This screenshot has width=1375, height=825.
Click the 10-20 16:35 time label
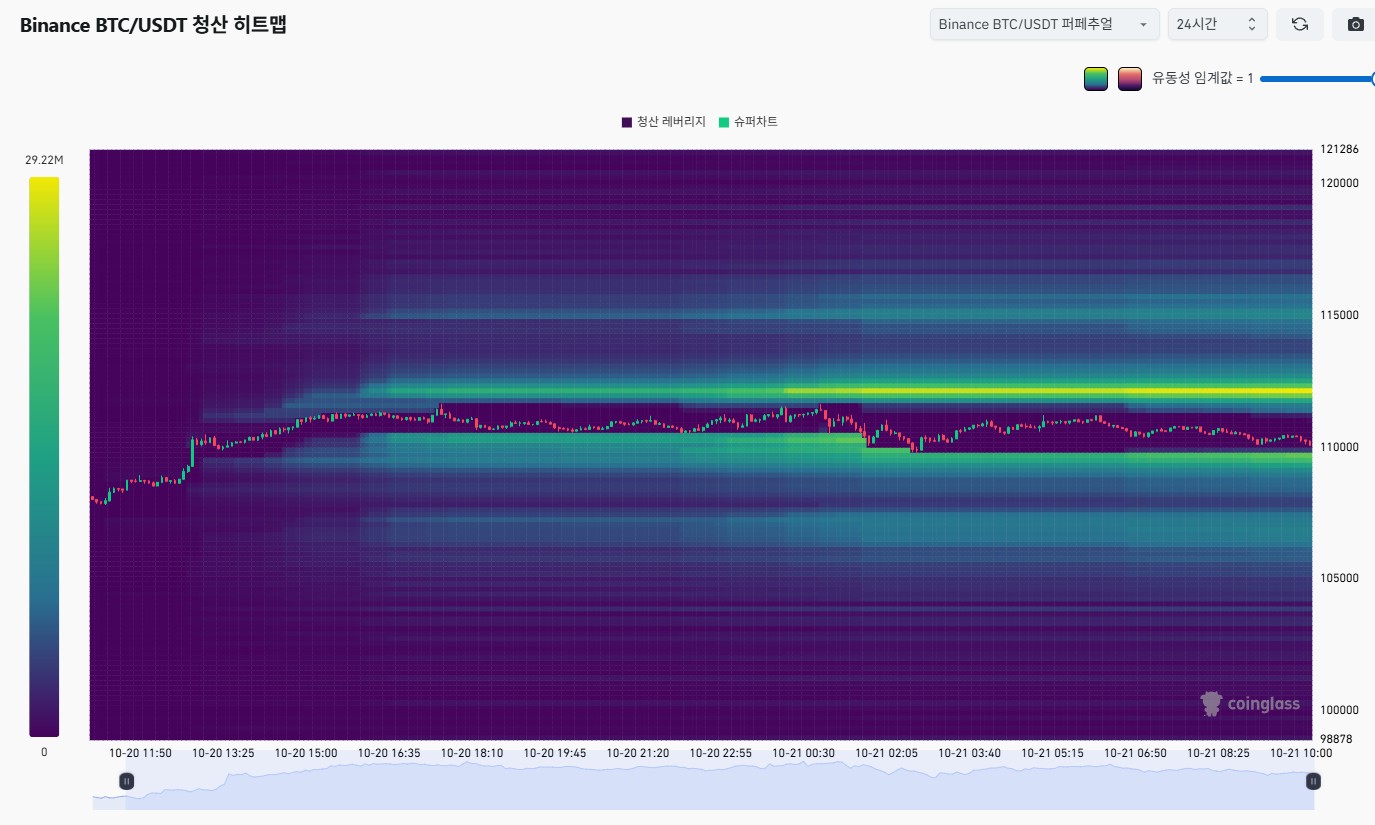tap(389, 753)
